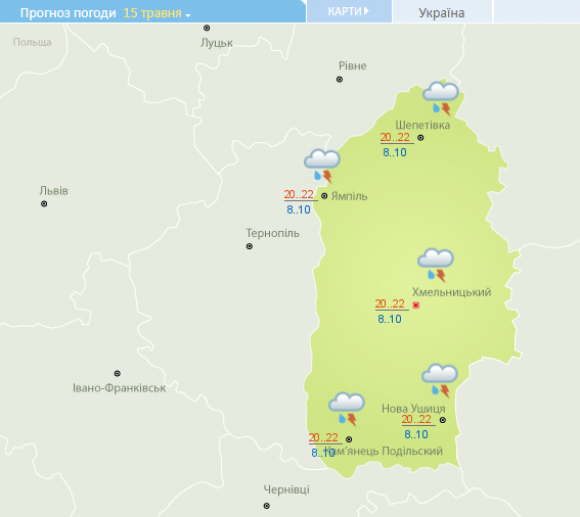This screenshot has height=517, width=580.
Task: Select the Чернівці city marker
Action: pyautogui.click(x=266, y=506)
